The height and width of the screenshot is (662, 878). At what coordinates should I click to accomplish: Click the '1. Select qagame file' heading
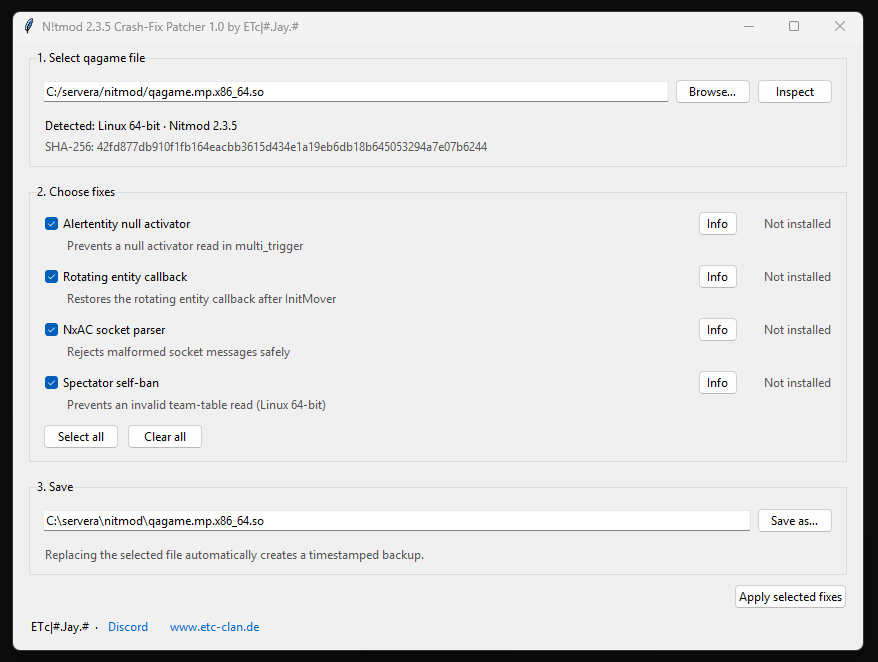(91, 58)
